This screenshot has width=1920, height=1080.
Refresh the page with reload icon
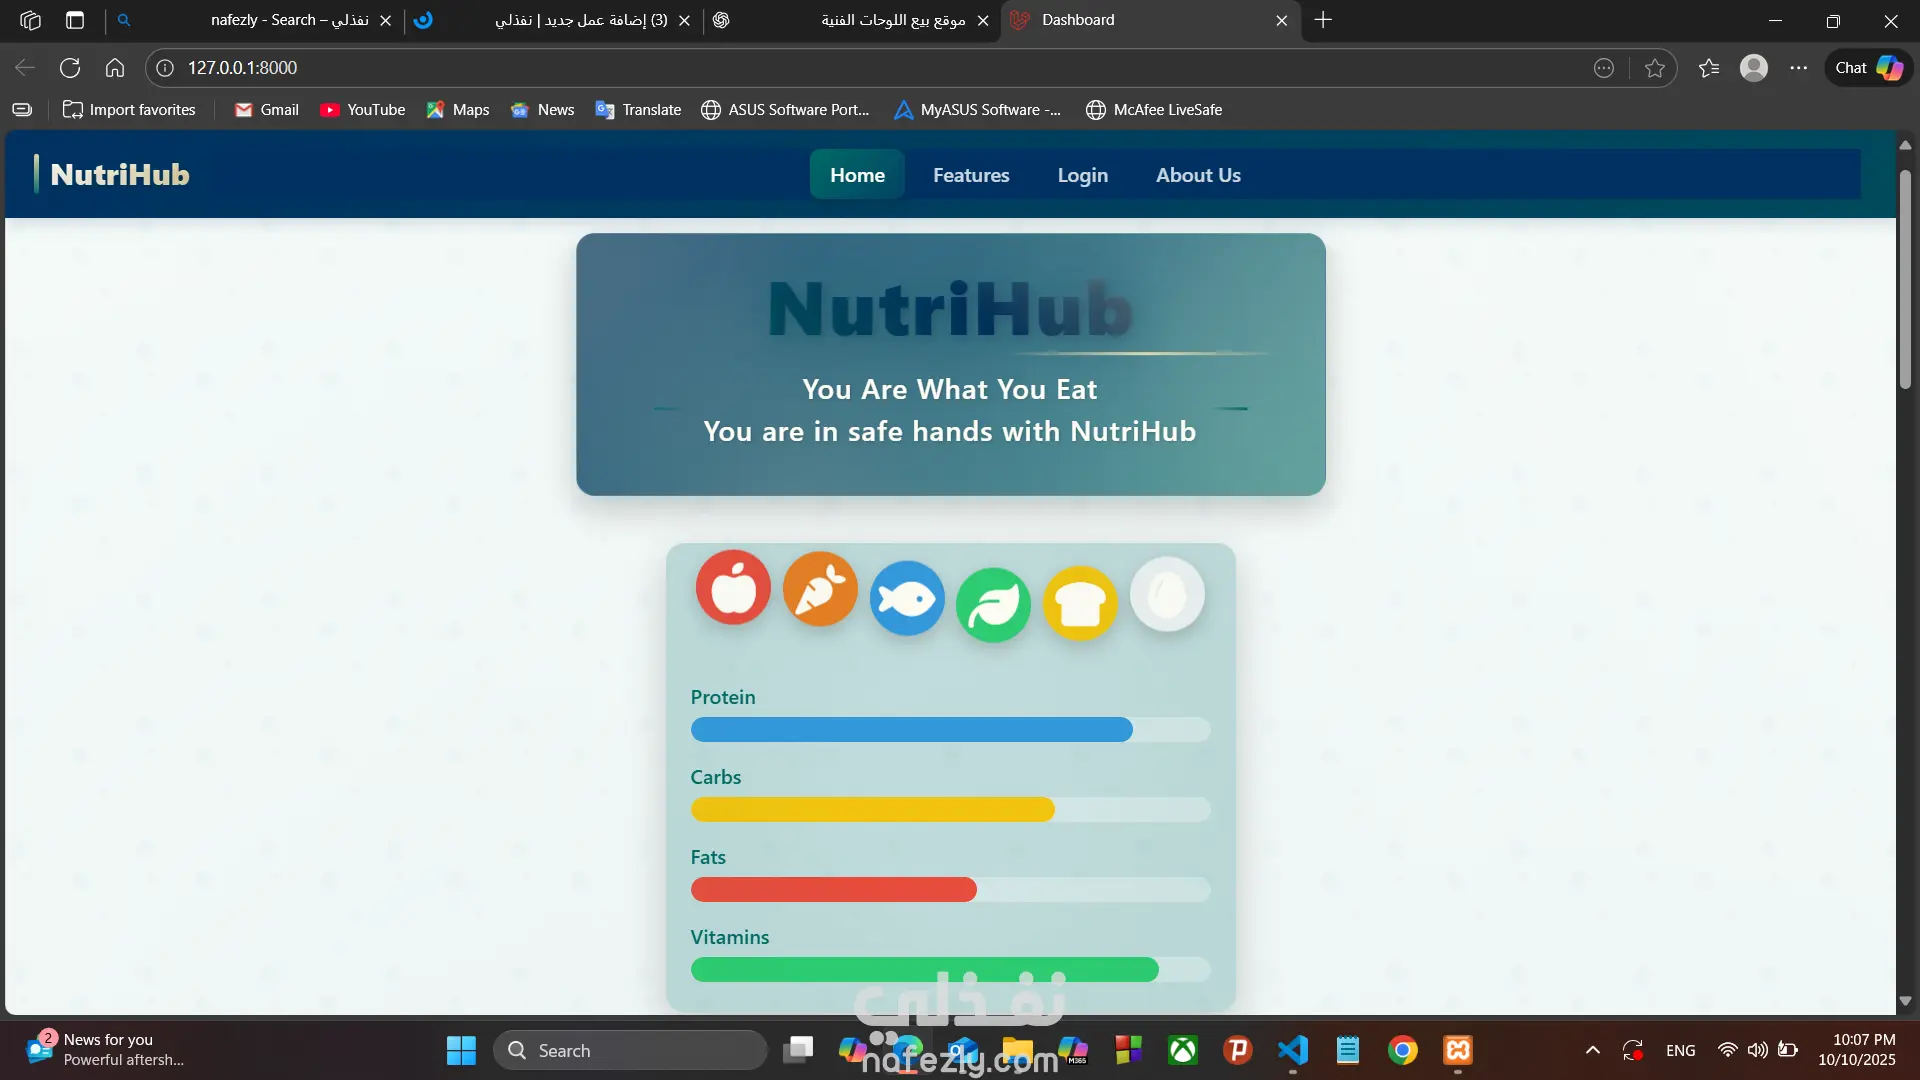point(70,68)
